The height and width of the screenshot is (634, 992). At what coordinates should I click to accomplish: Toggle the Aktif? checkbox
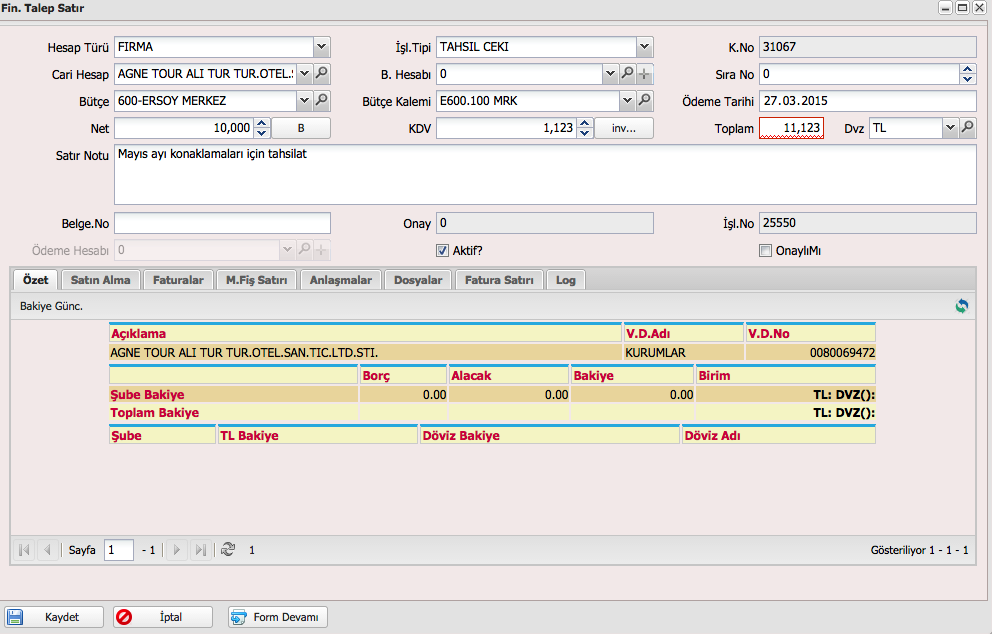pyautogui.click(x=442, y=251)
